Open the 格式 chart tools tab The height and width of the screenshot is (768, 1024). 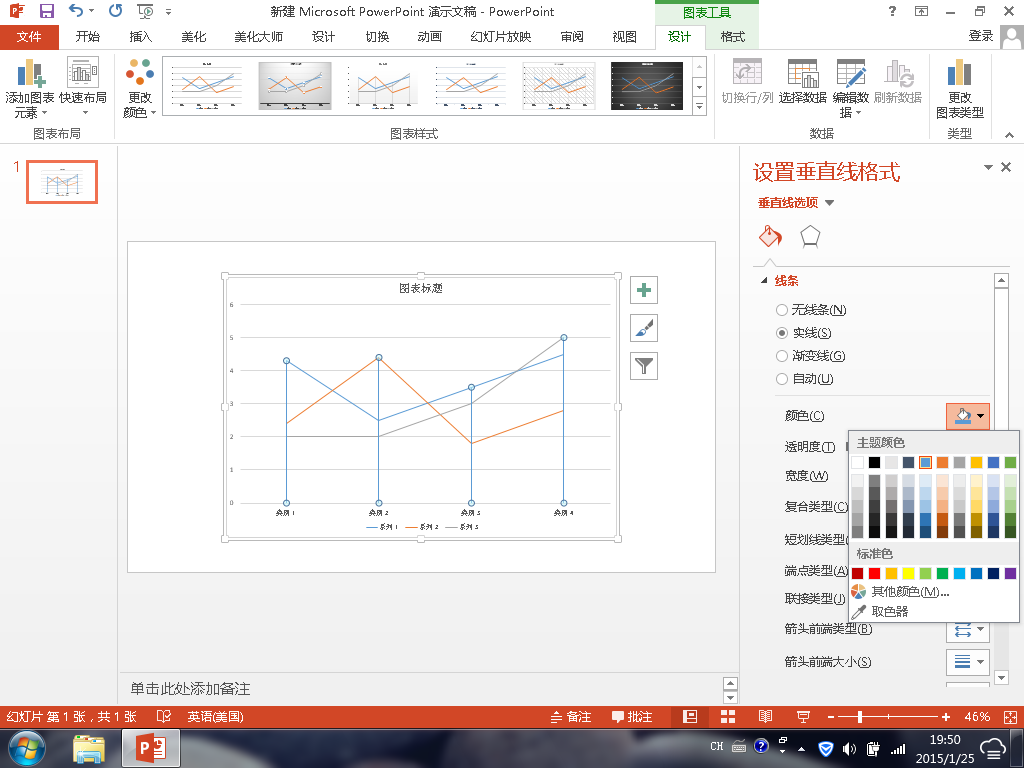732,37
